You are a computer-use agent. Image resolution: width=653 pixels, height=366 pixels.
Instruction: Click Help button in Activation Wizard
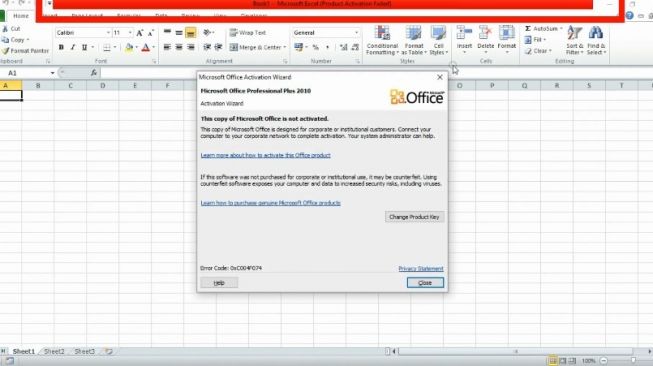click(x=219, y=283)
